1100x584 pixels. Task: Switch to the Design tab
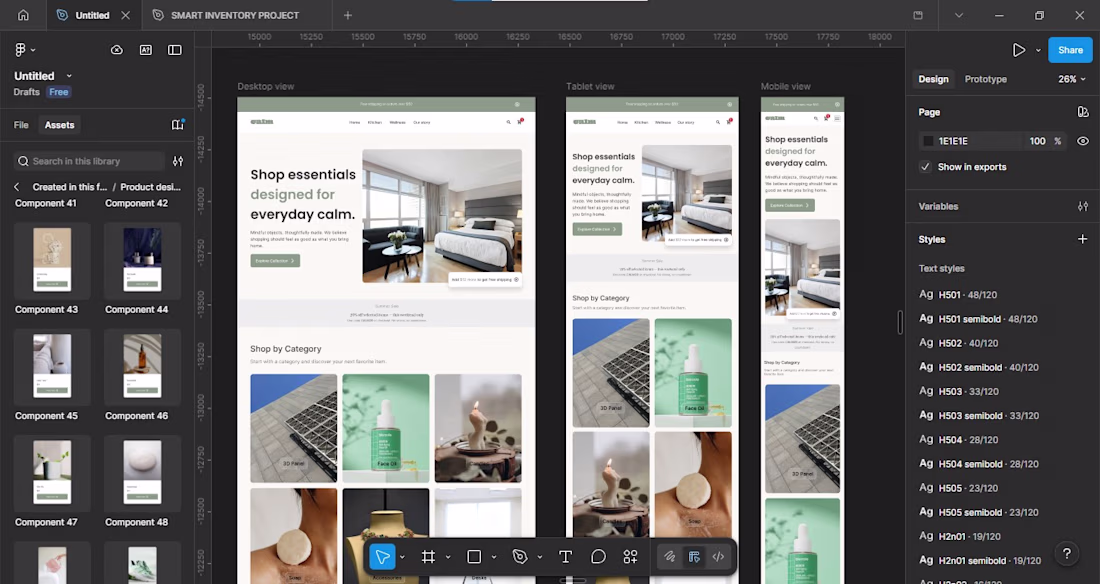click(x=933, y=79)
